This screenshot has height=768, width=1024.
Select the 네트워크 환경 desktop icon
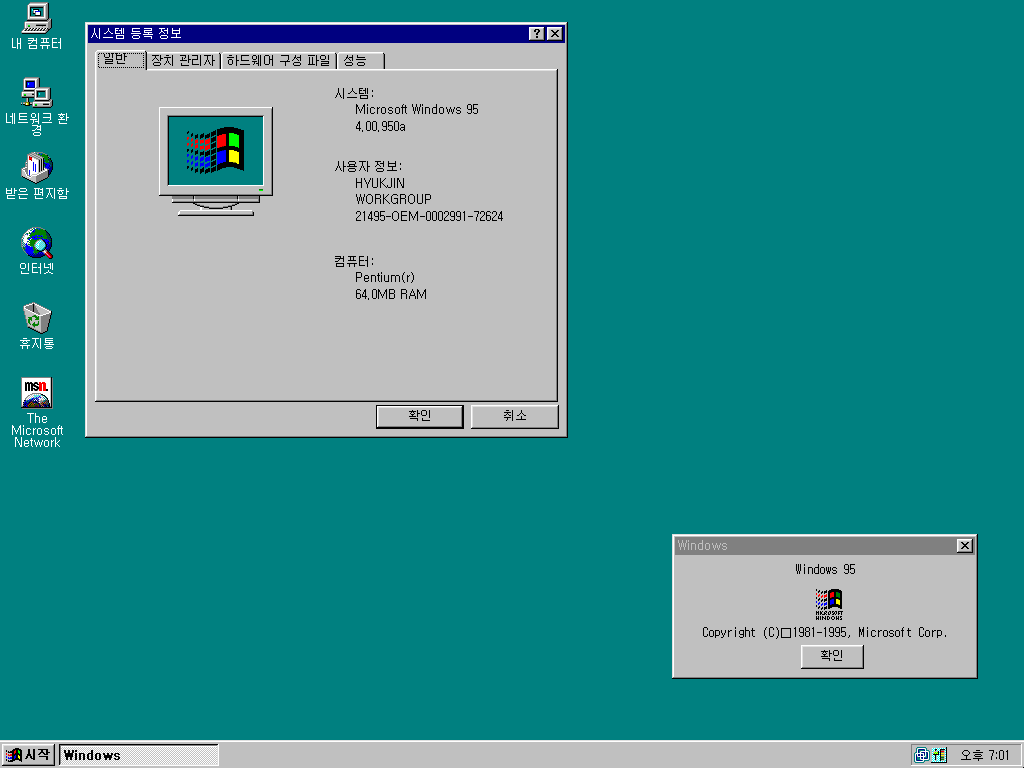click(x=37, y=105)
